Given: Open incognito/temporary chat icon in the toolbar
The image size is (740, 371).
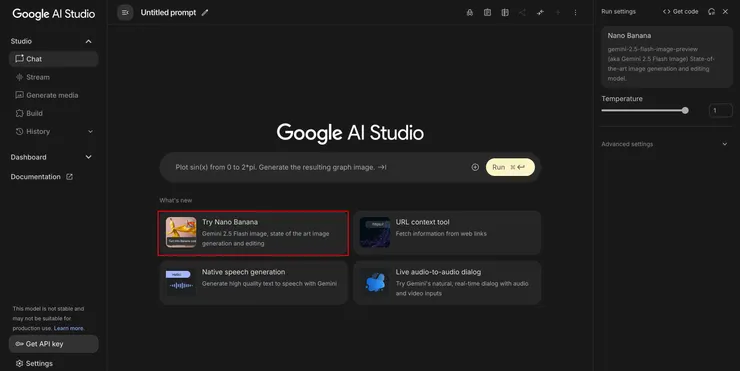Looking at the screenshot, I should coord(470,13).
